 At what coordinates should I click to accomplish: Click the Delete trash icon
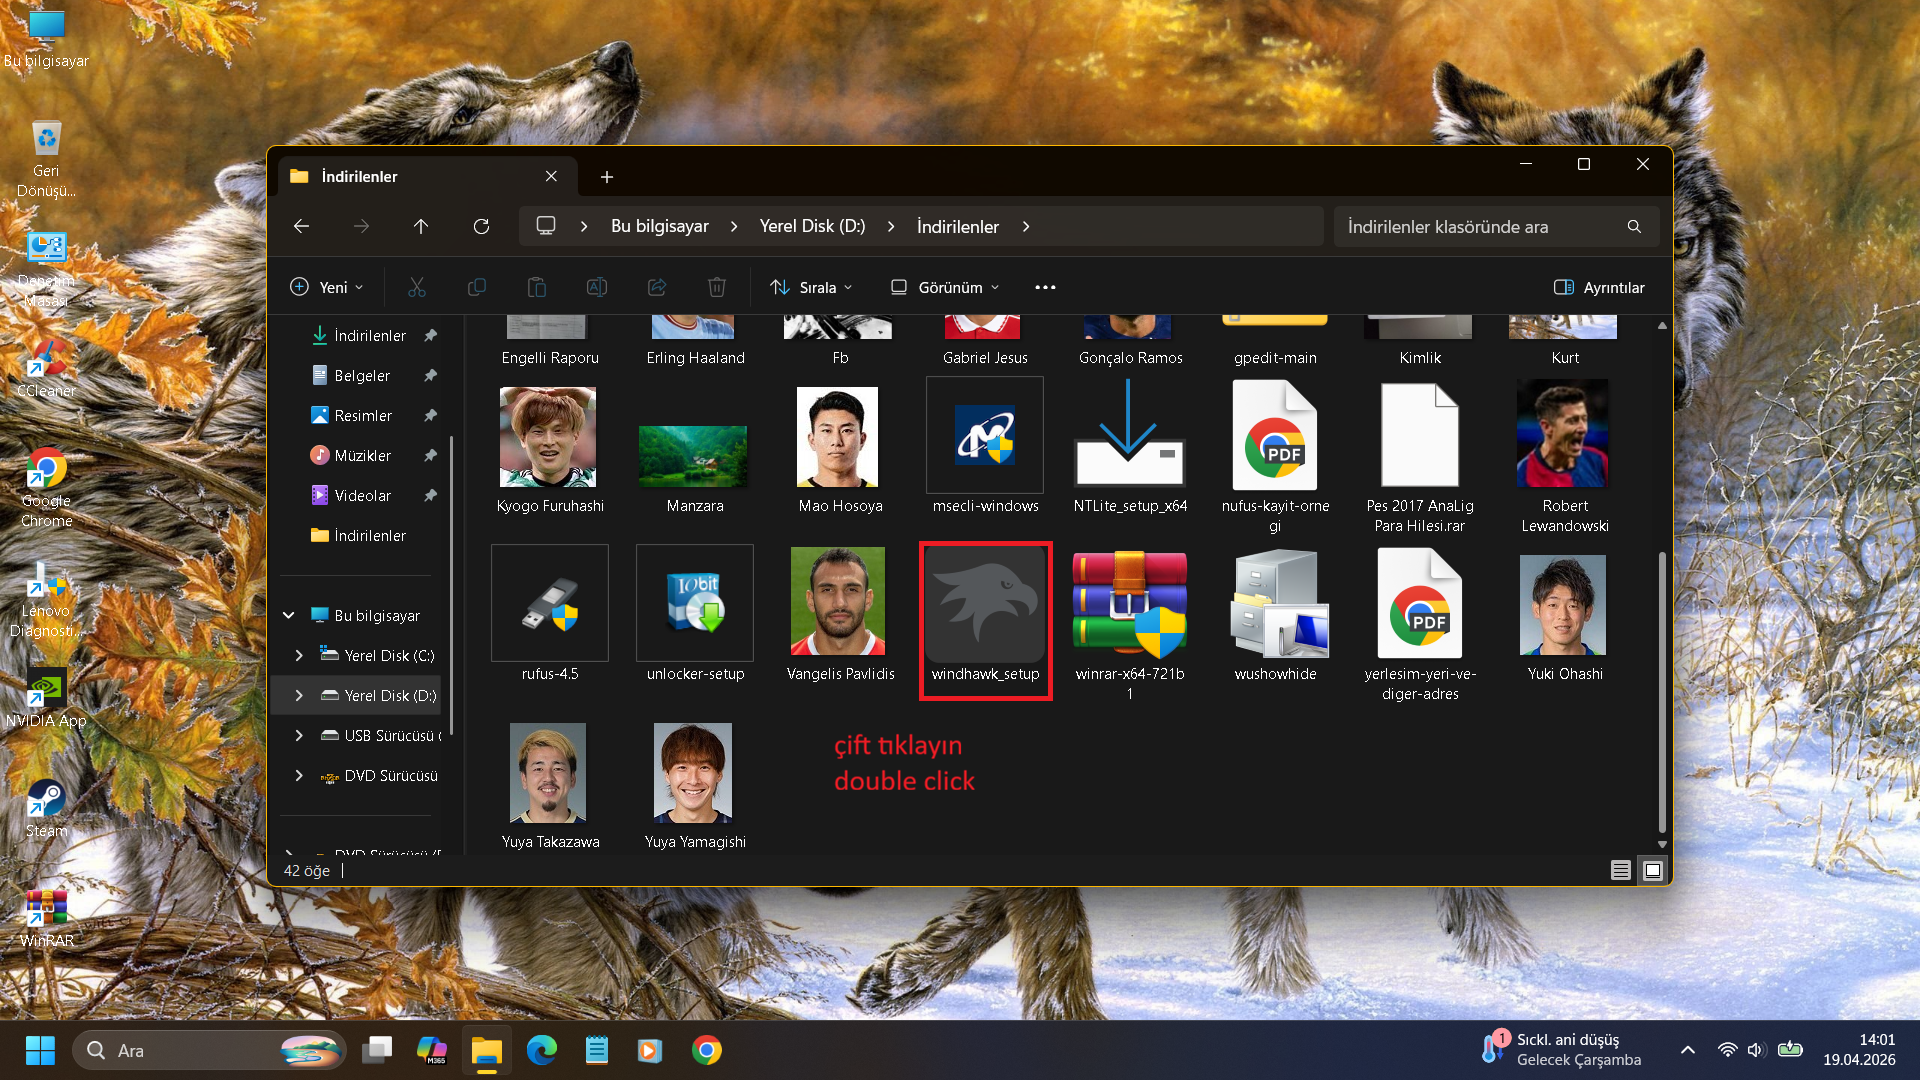coord(717,287)
